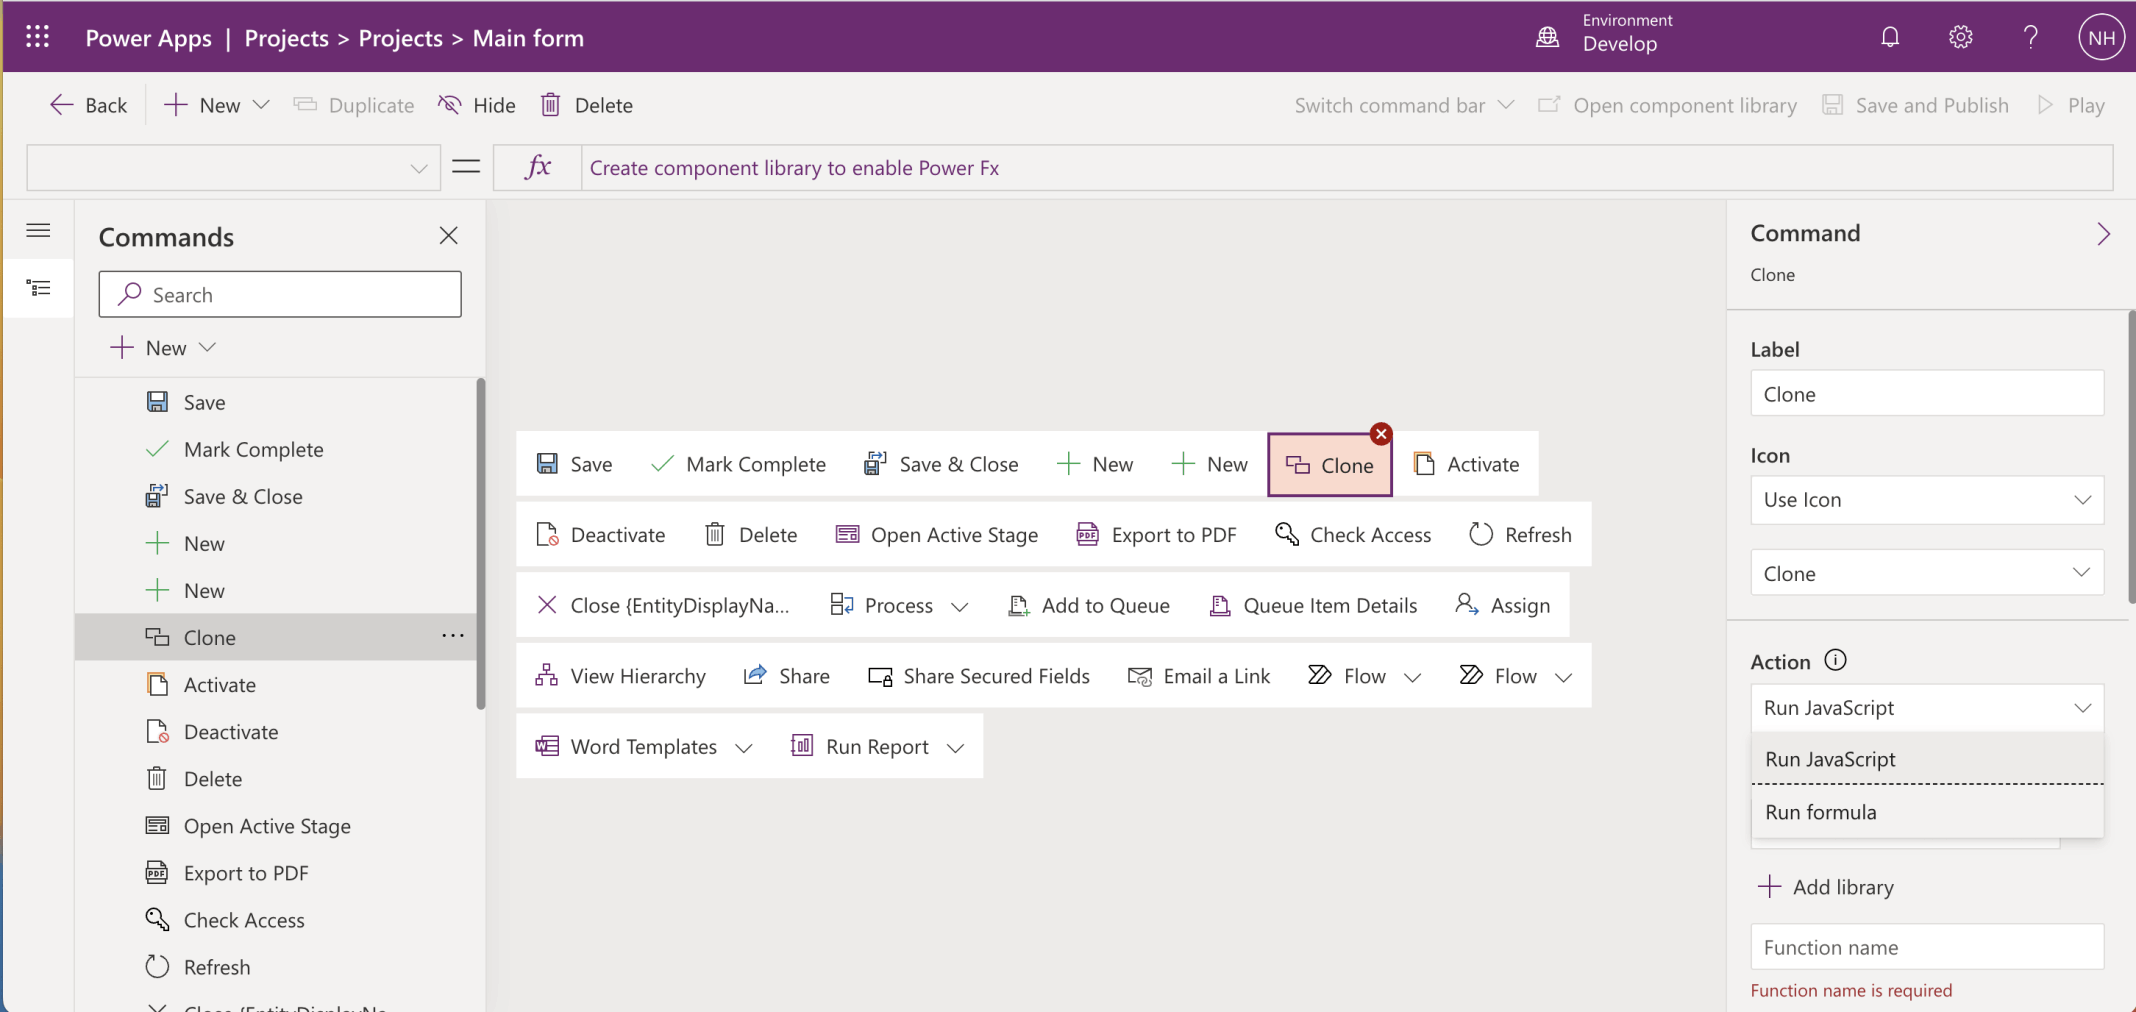The height and width of the screenshot is (1012, 2136).
Task: Hide the selected command via Hide
Action: (477, 105)
